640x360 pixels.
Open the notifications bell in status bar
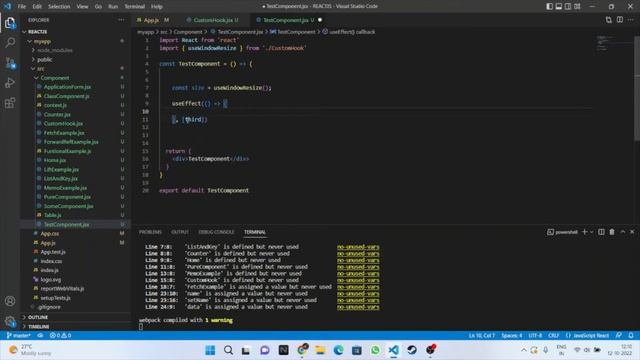click(631, 336)
